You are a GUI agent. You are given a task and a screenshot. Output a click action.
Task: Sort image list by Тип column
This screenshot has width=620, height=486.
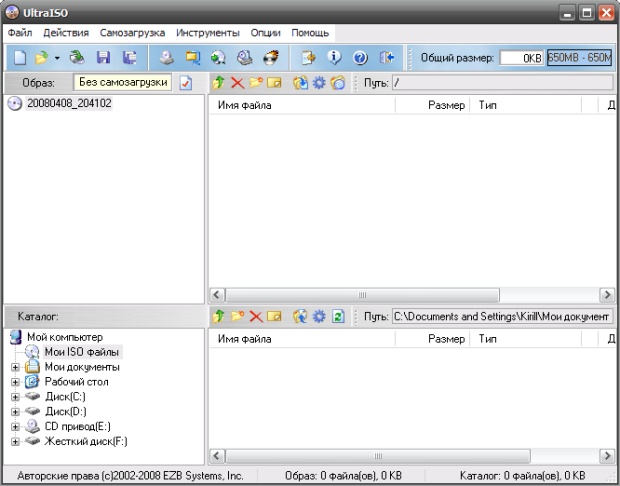point(525,105)
